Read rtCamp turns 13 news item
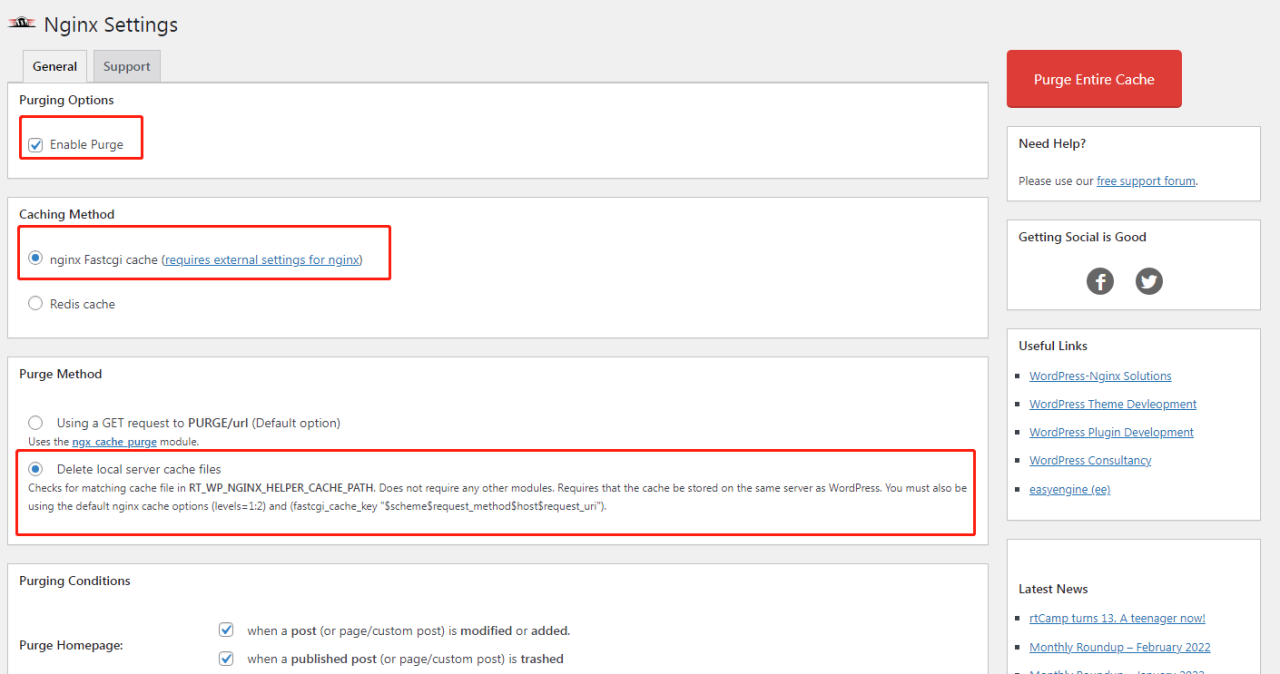The width and height of the screenshot is (1280, 674). (1117, 618)
